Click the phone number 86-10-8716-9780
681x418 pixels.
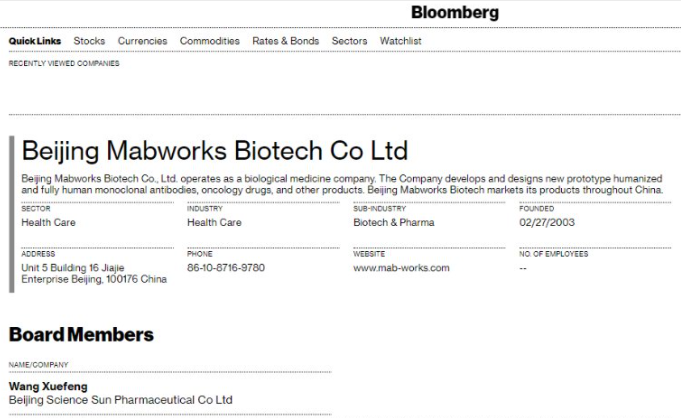coord(226,268)
